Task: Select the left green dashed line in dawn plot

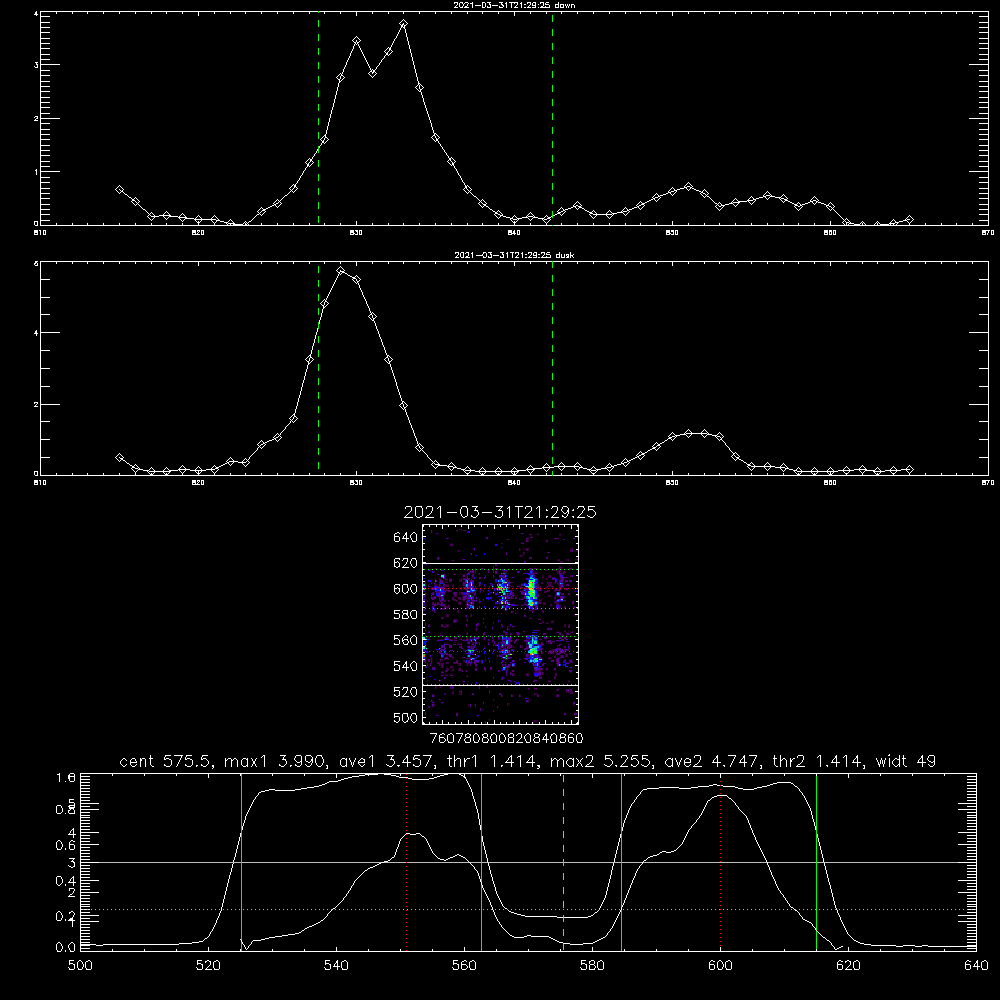Action: tap(318, 118)
